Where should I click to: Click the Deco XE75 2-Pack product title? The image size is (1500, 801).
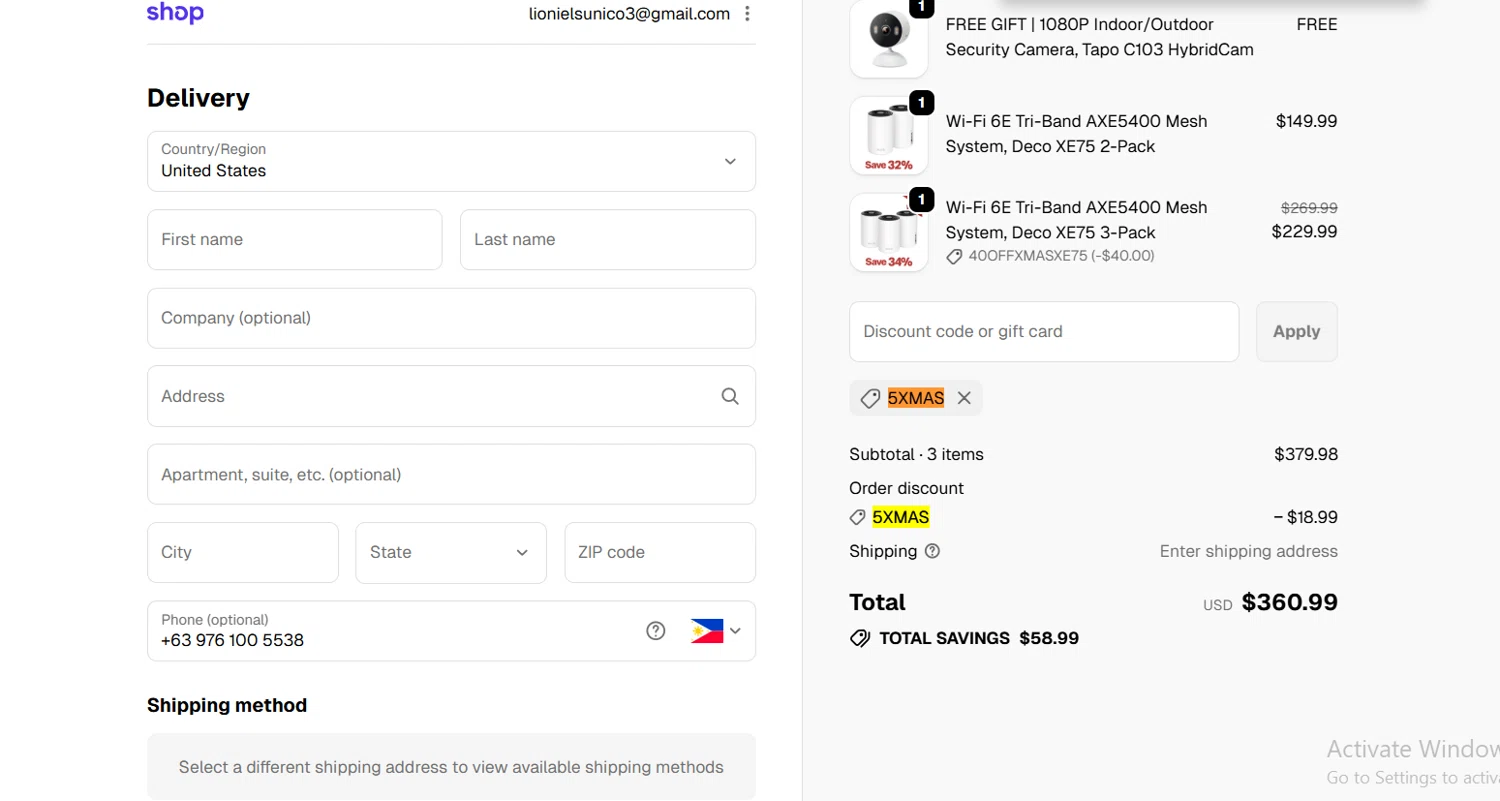1077,134
